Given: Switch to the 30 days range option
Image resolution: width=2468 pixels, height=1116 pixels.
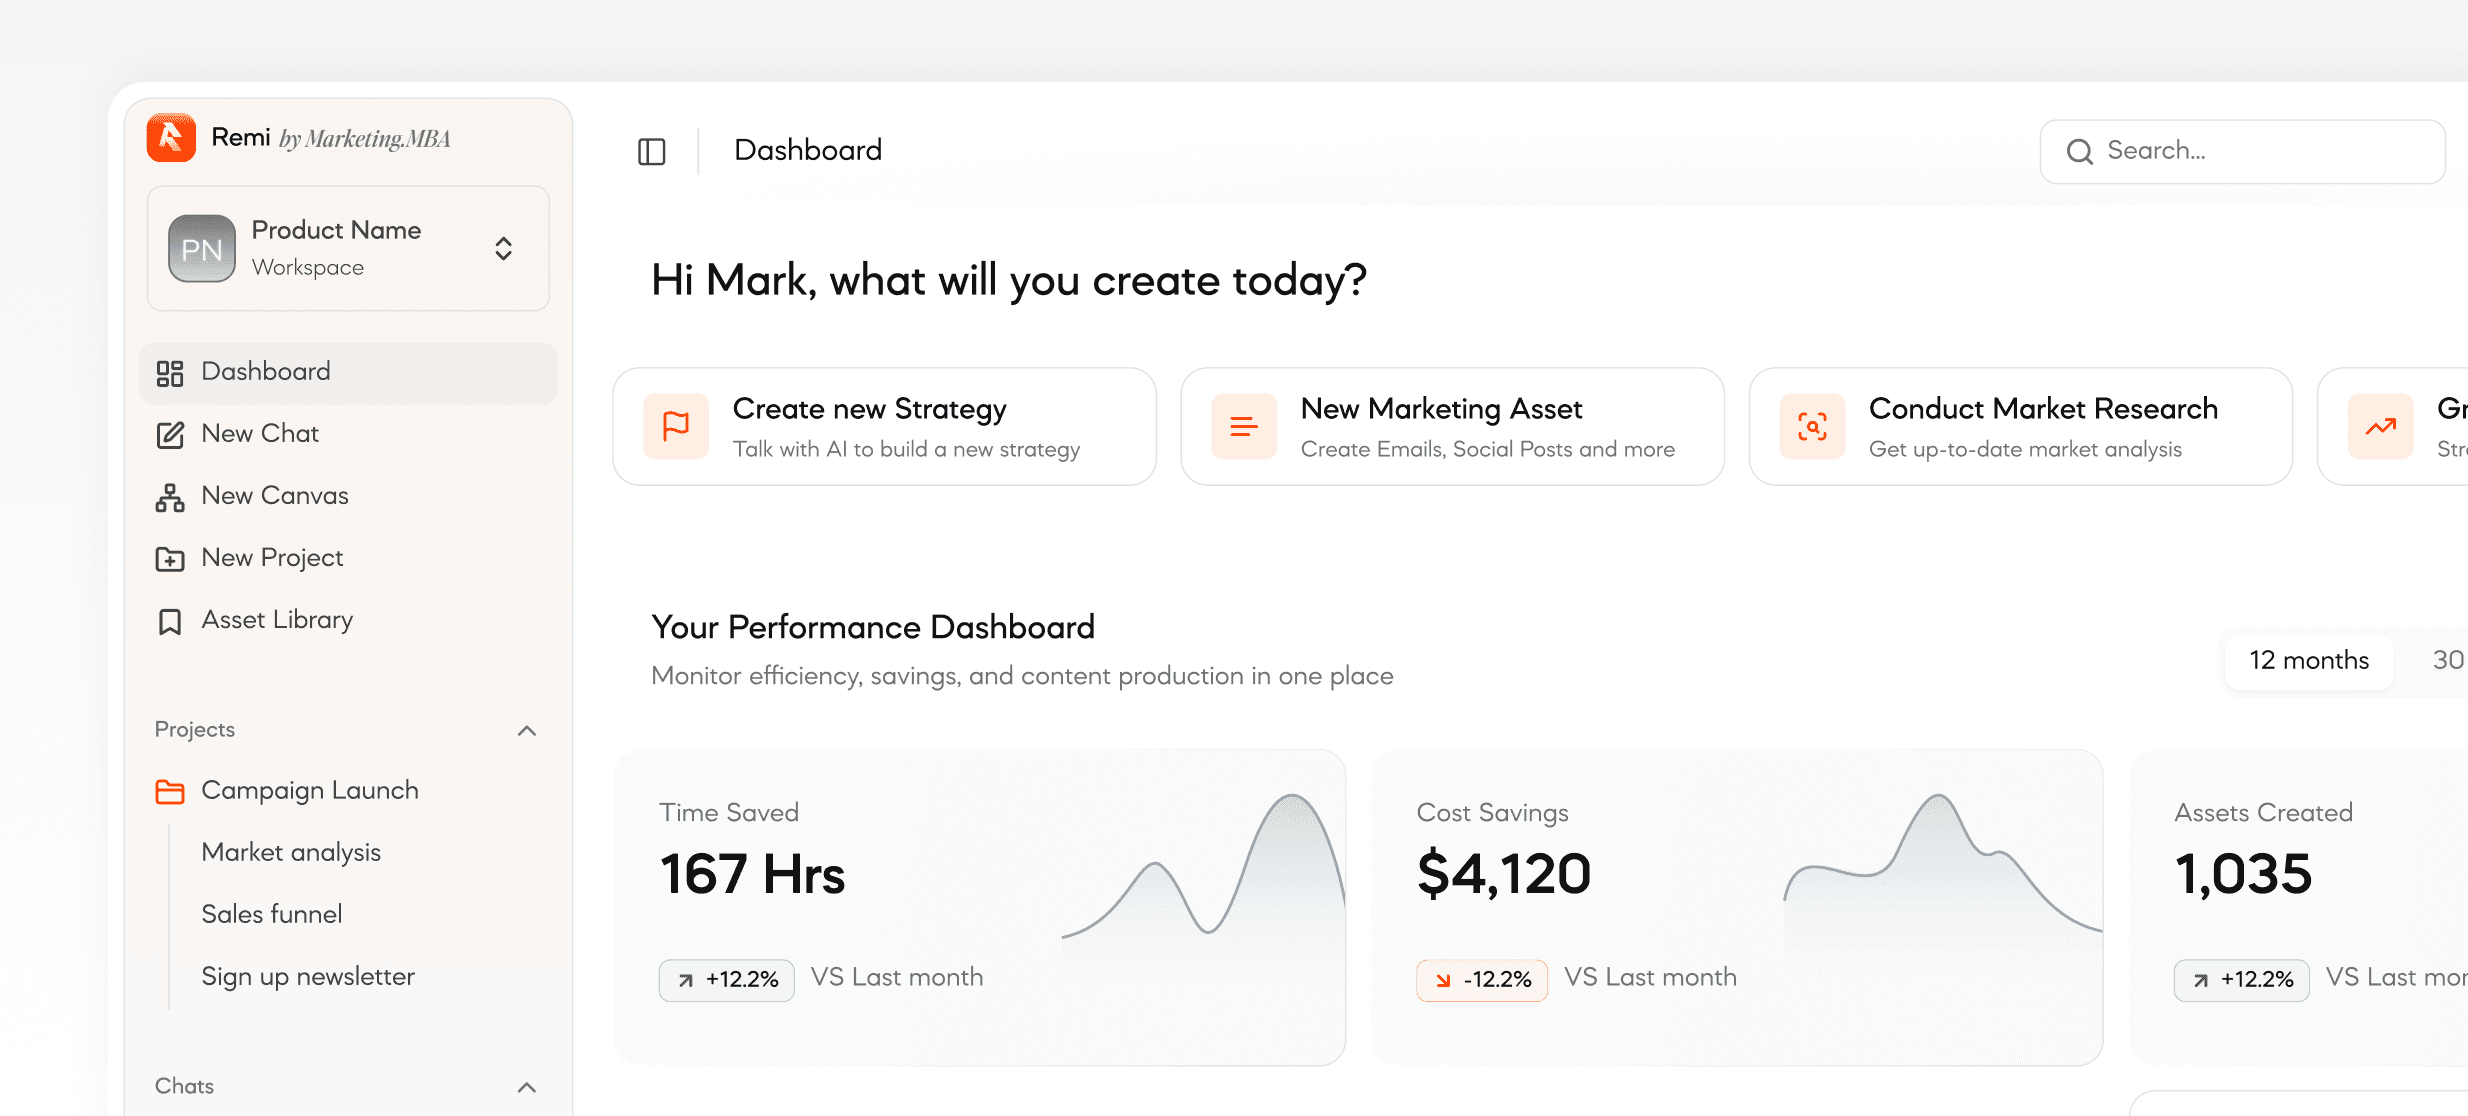Looking at the screenshot, I should coord(2446,661).
